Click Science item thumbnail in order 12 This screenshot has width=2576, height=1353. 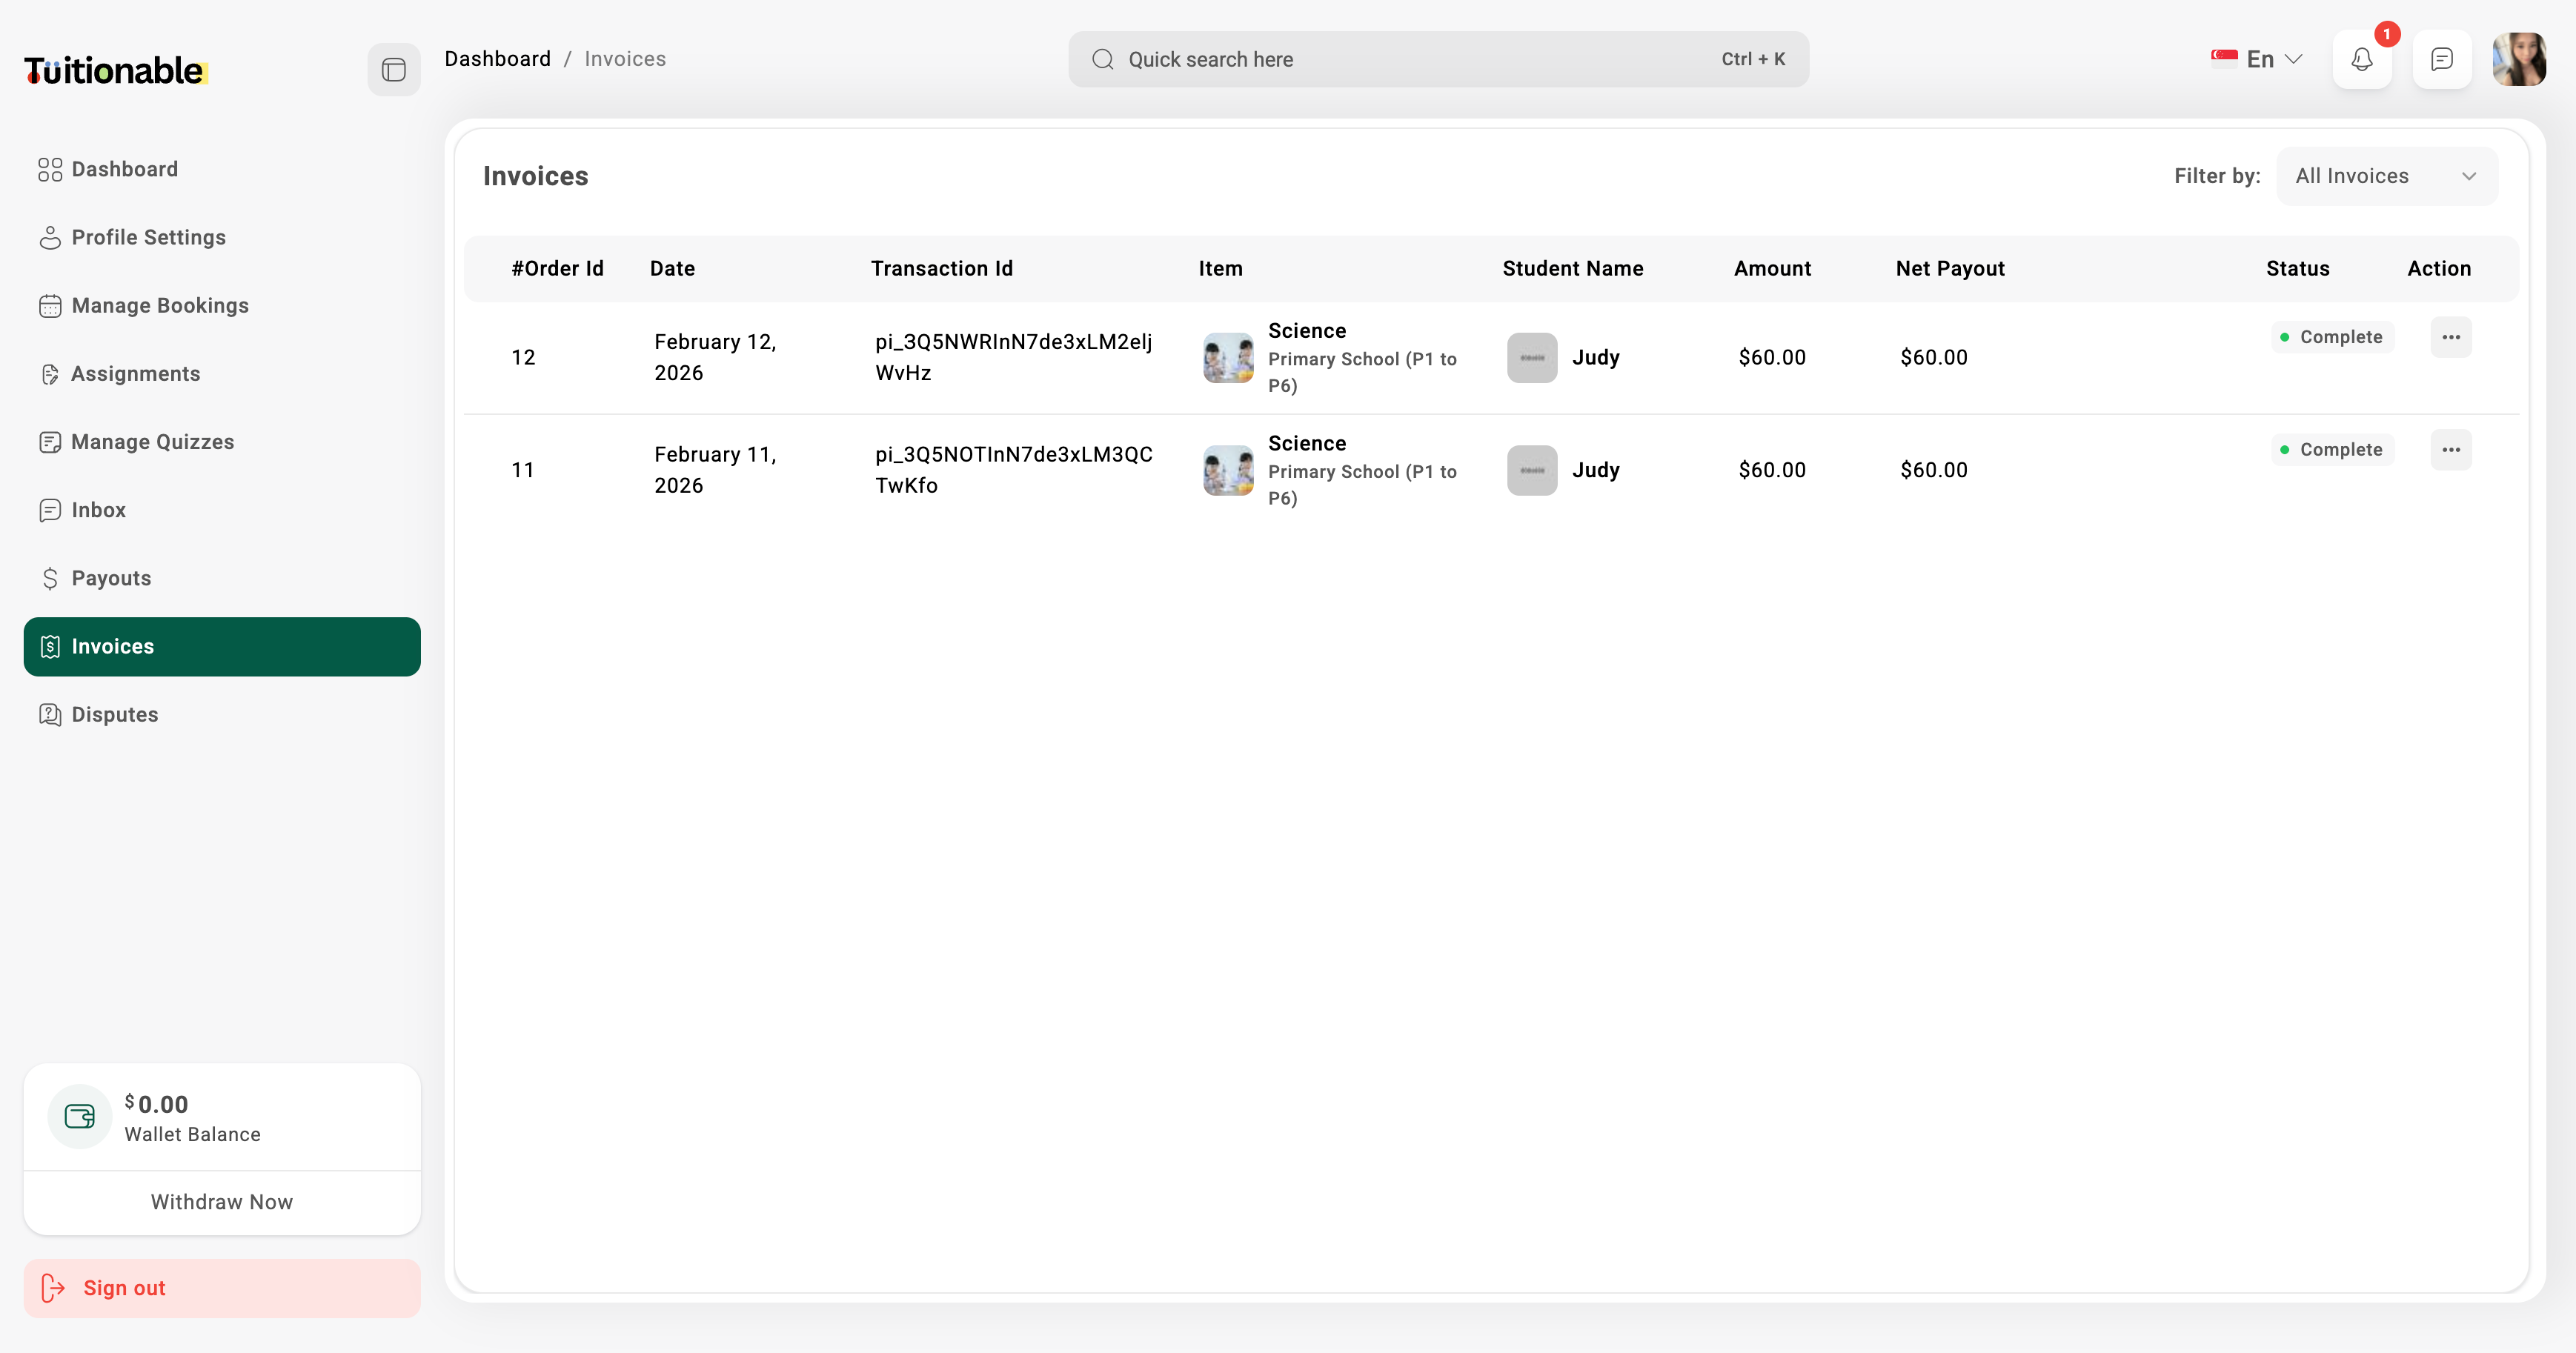[x=1227, y=358]
